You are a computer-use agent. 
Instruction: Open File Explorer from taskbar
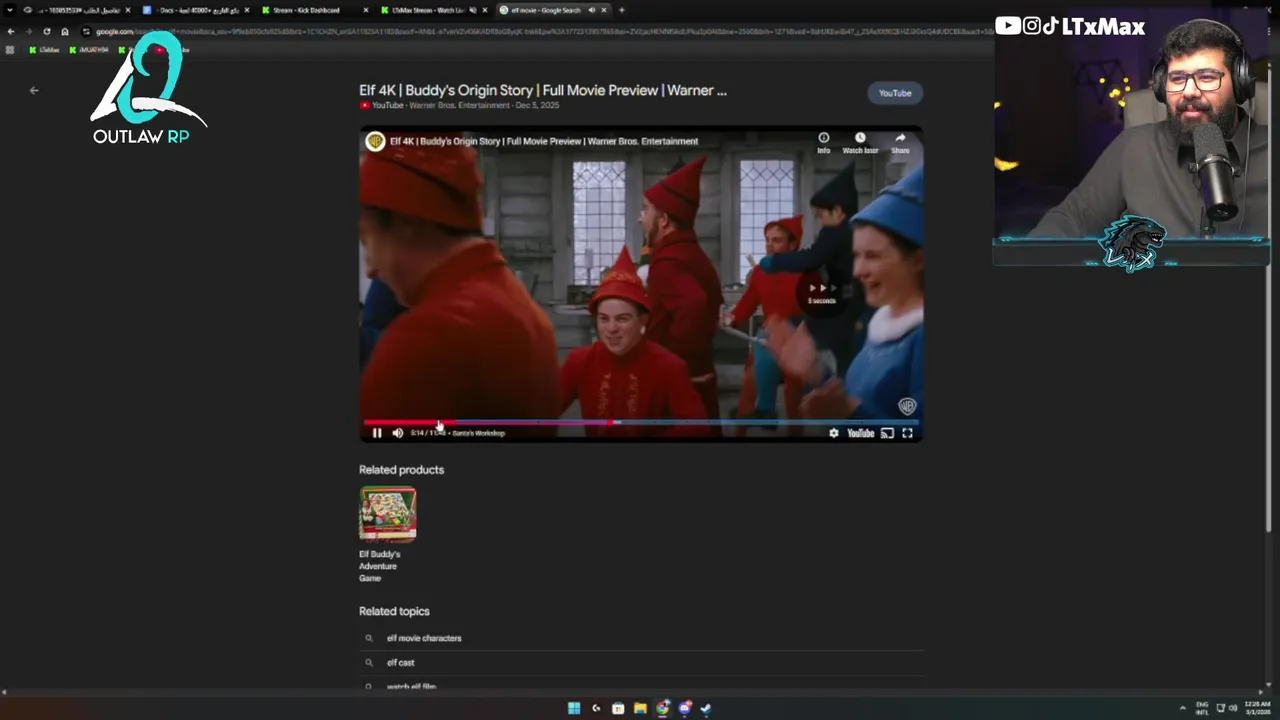click(x=640, y=708)
